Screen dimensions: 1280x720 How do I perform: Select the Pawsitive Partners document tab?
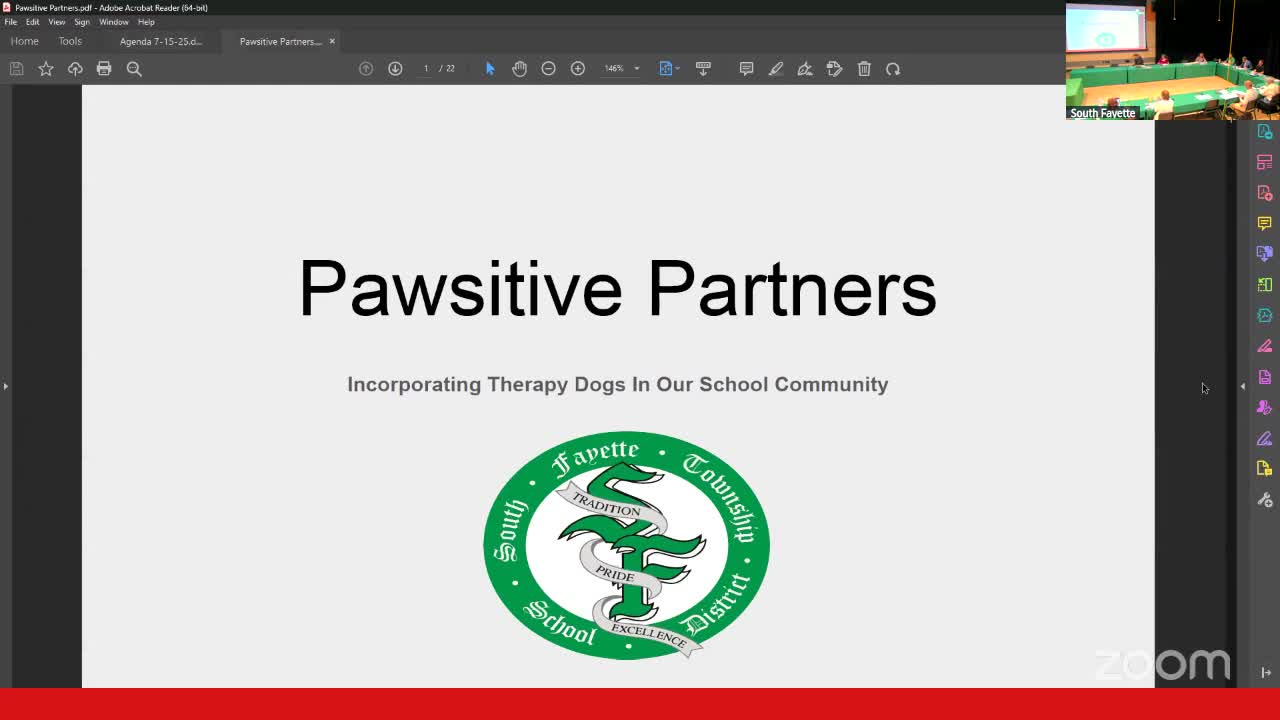click(280, 41)
